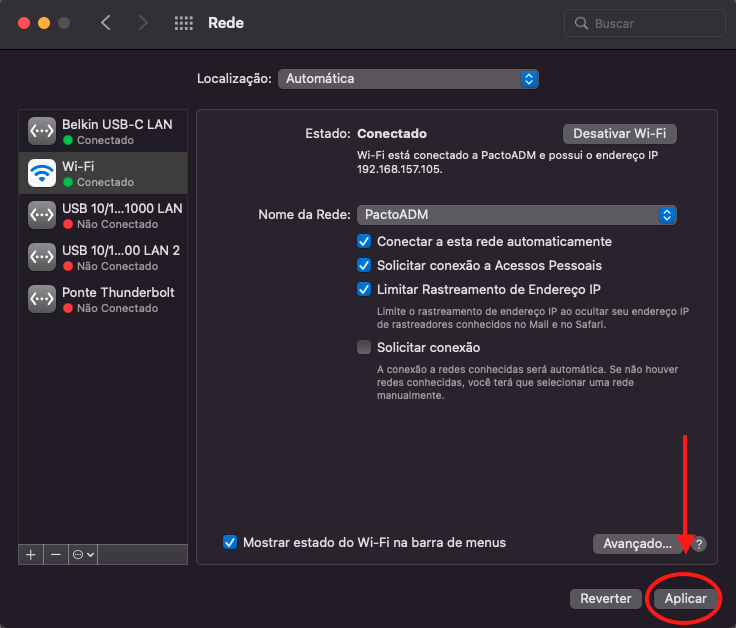The height and width of the screenshot is (628, 736).
Task: Click the Ponte Thunderbolt interface icon
Action: (42, 299)
